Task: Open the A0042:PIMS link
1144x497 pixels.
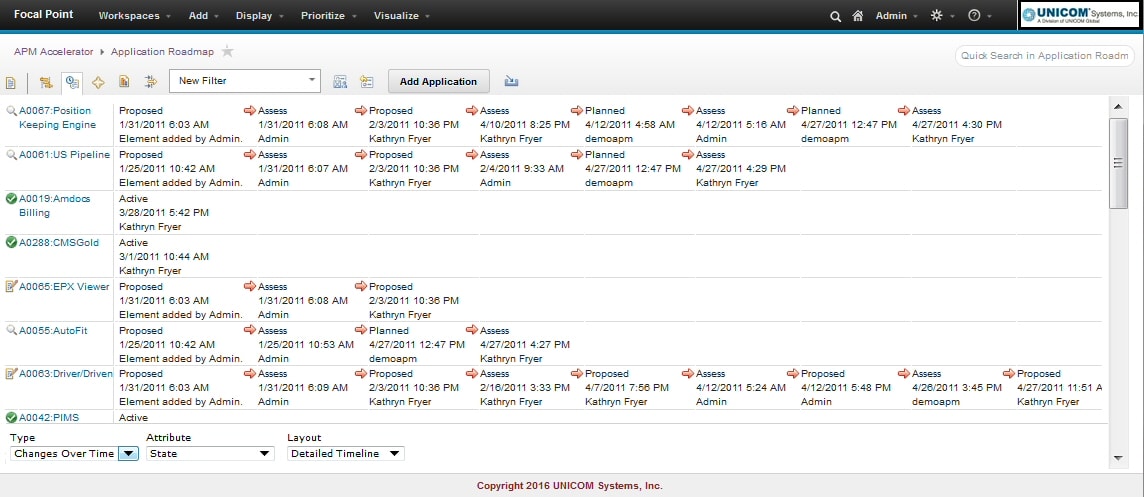Action: click(49, 417)
